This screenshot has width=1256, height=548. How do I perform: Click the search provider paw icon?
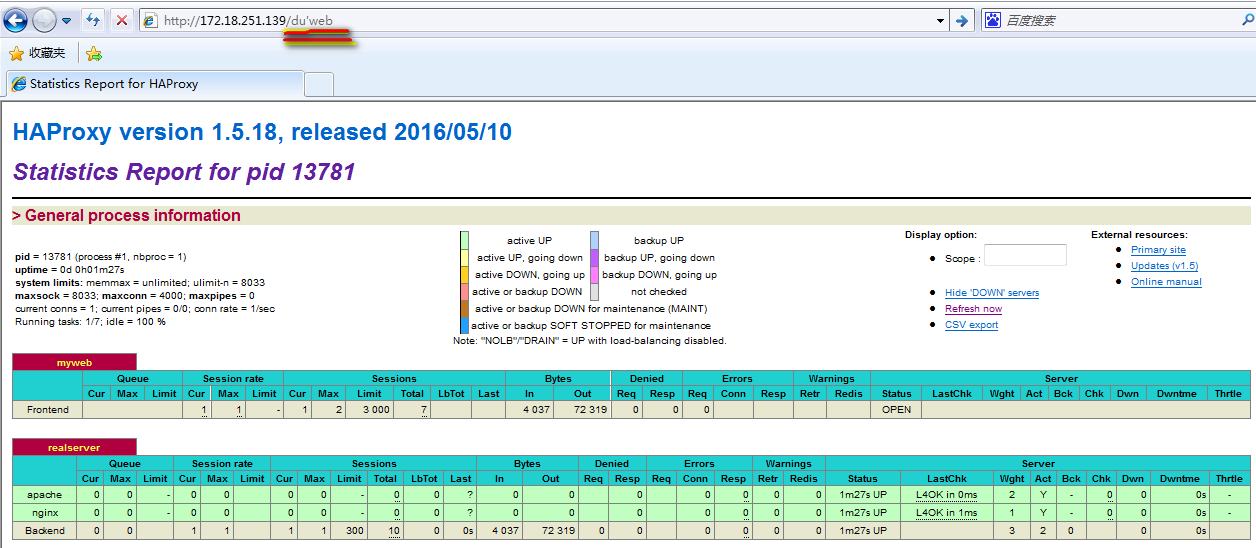click(x=992, y=20)
